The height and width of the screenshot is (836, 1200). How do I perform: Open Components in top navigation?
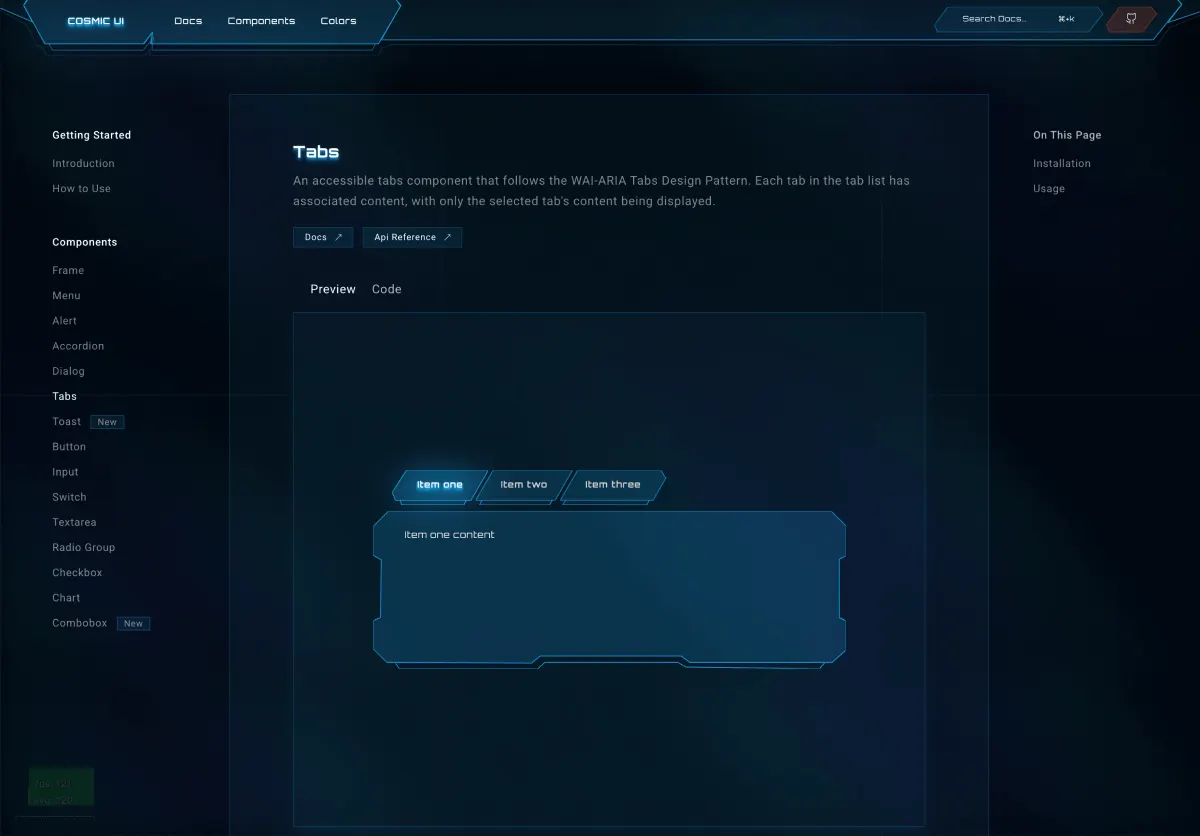tap(261, 21)
